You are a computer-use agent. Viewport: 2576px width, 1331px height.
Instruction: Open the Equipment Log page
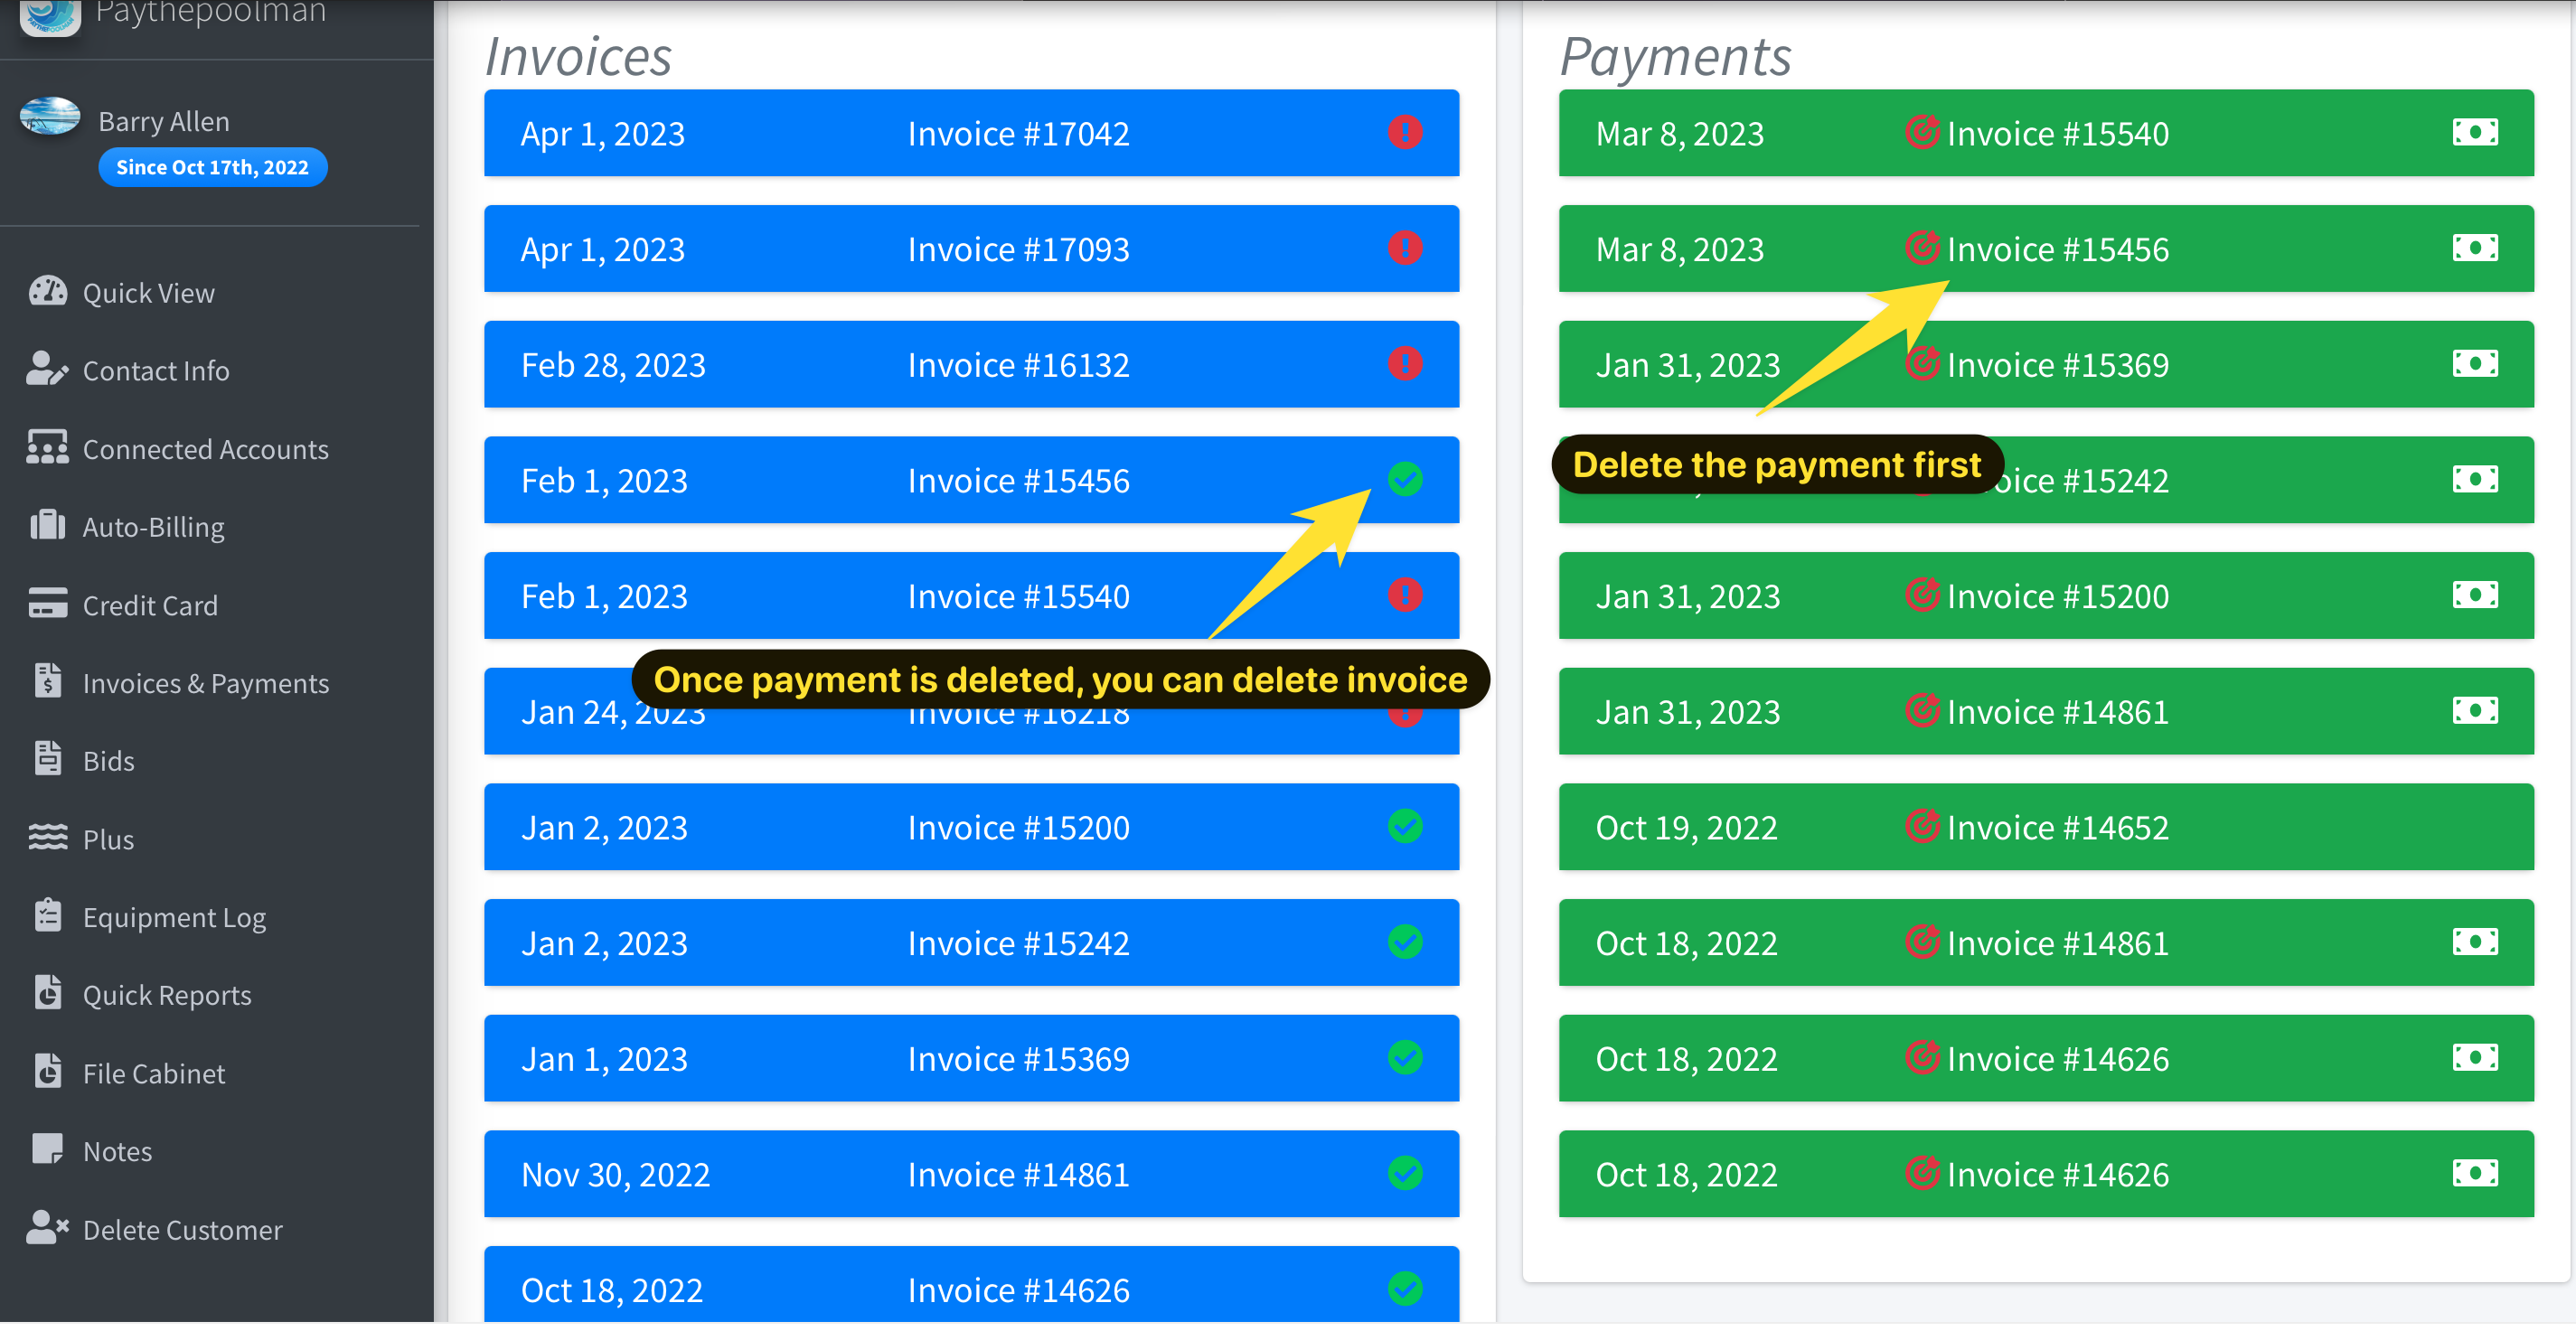tap(174, 918)
